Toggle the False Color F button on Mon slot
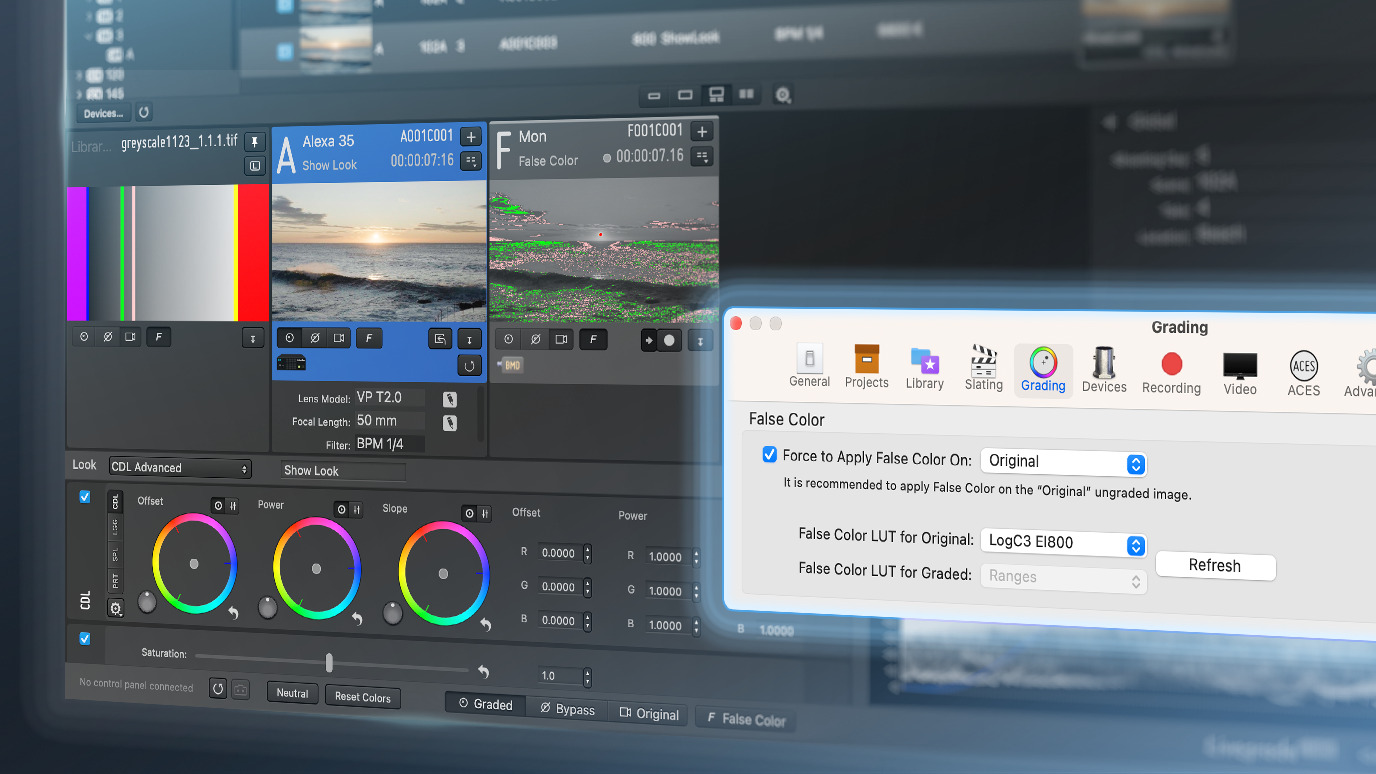Screen dimensions: 1376x774 click(593, 340)
